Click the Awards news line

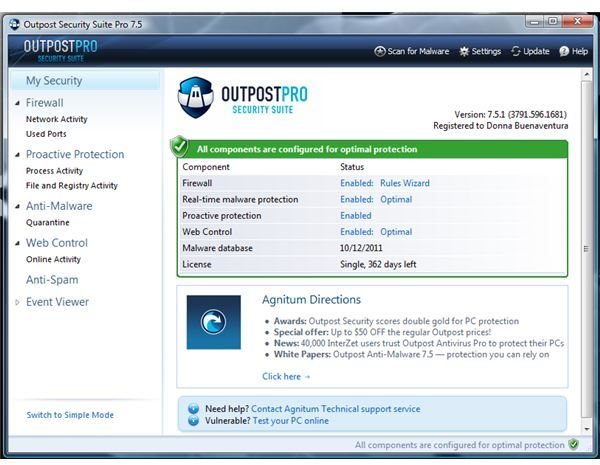[x=396, y=321]
